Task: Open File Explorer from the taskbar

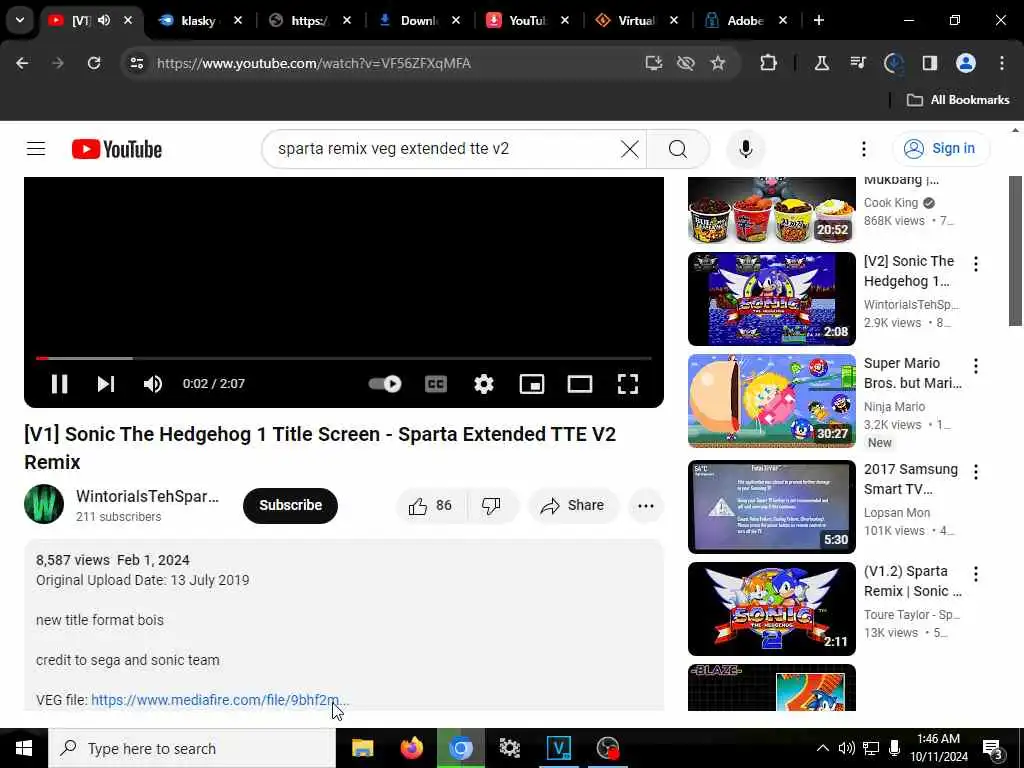Action: pyautogui.click(x=362, y=748)
